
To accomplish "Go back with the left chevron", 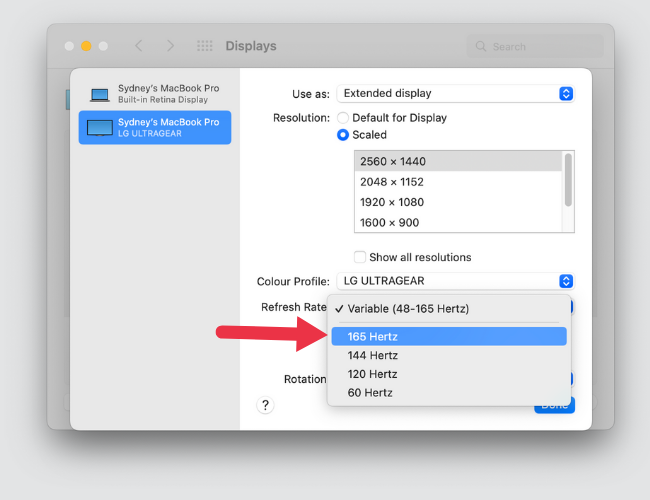I will click(139, 46).
